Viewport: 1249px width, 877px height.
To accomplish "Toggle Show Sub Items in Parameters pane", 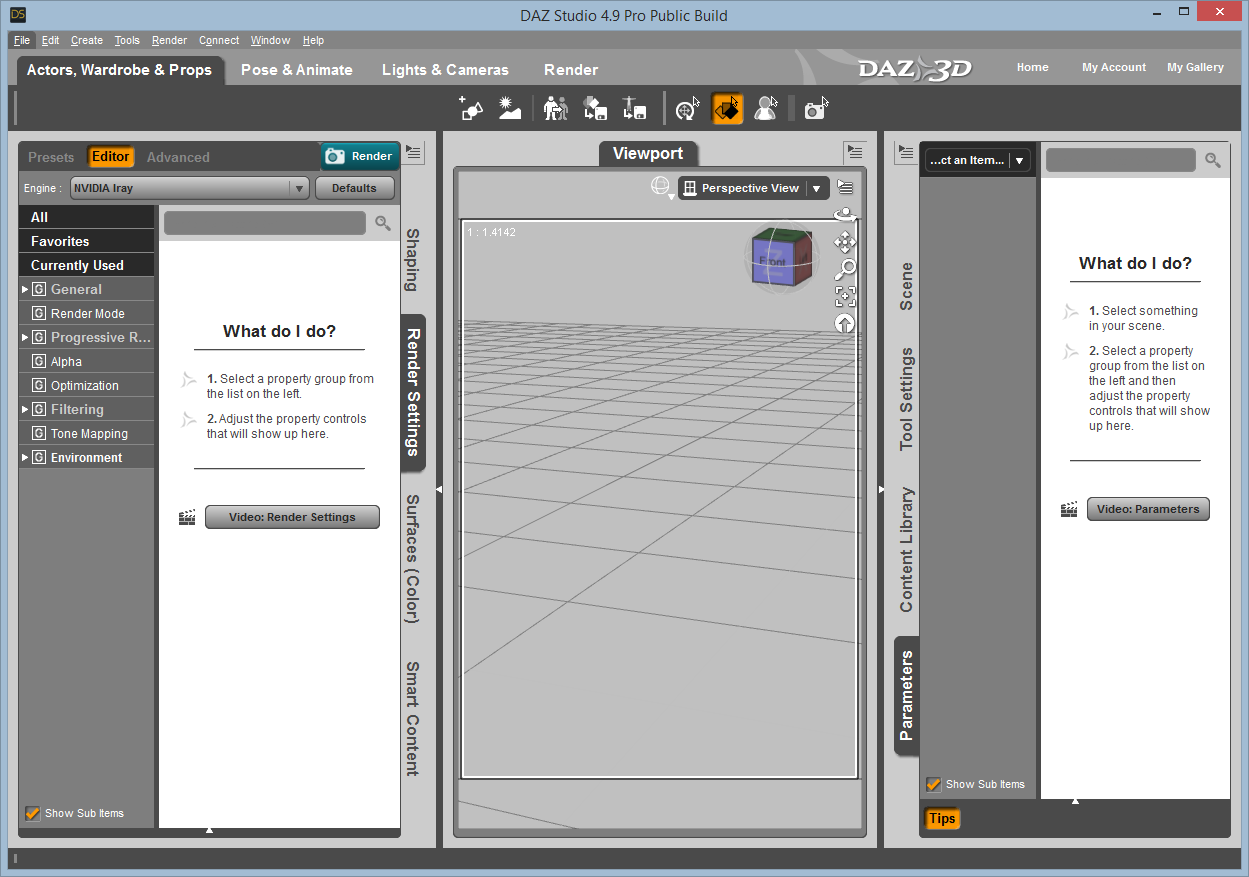I will 933,784.
